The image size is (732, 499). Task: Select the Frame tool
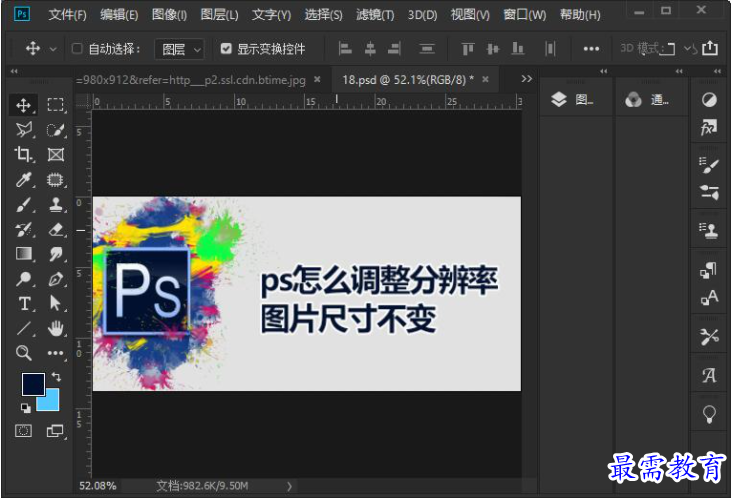[x=56, y=154]
